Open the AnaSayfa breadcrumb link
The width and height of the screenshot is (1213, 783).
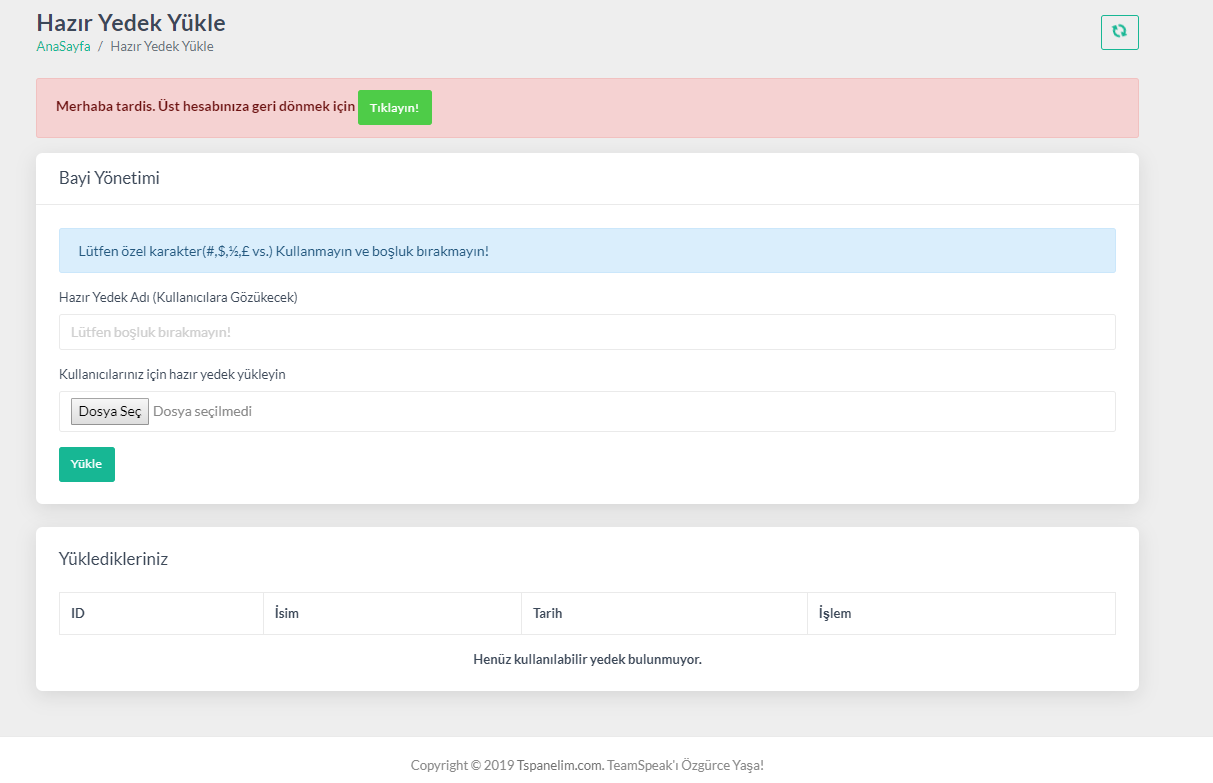(x=63, y=46)
